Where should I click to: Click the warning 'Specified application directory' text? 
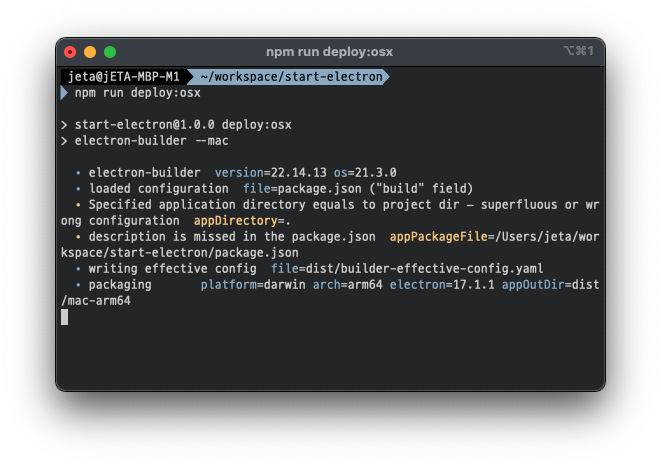point(197,205)
